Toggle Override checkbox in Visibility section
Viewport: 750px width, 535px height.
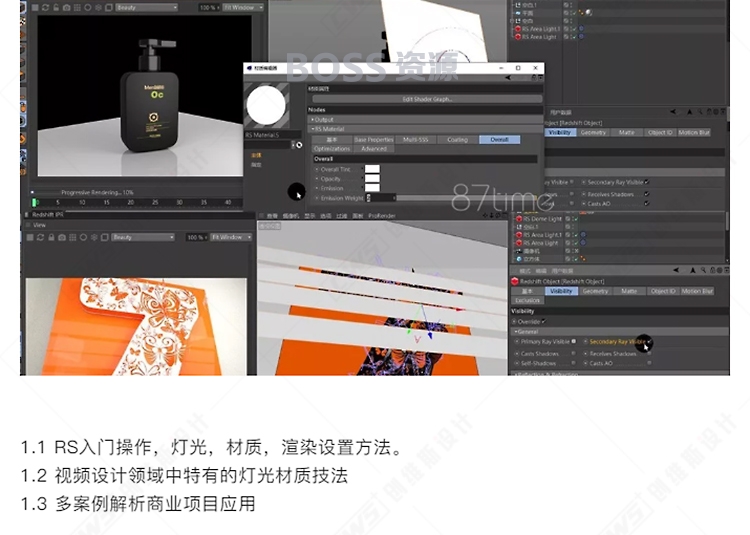tap(544, 321)
